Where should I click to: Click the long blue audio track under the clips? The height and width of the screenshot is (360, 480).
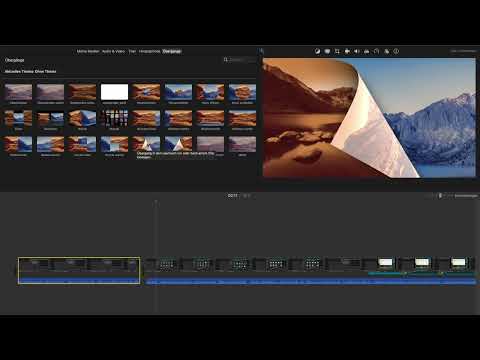[x=311, y=282]
